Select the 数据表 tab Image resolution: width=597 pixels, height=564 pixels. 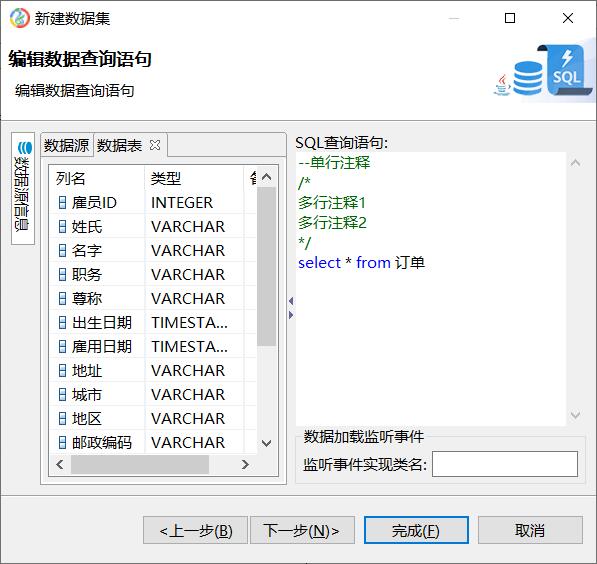[120, 145]
